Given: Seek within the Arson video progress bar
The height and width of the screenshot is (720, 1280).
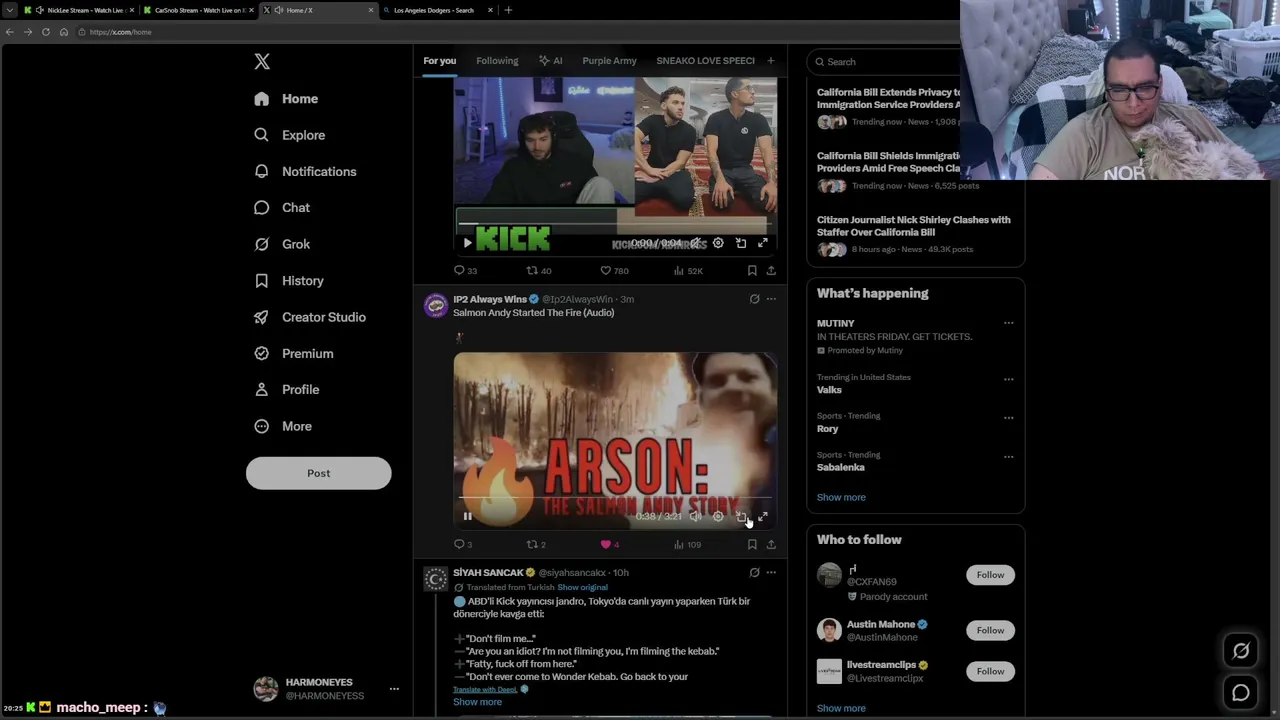Looking at the screenshot, I should 614,497.
